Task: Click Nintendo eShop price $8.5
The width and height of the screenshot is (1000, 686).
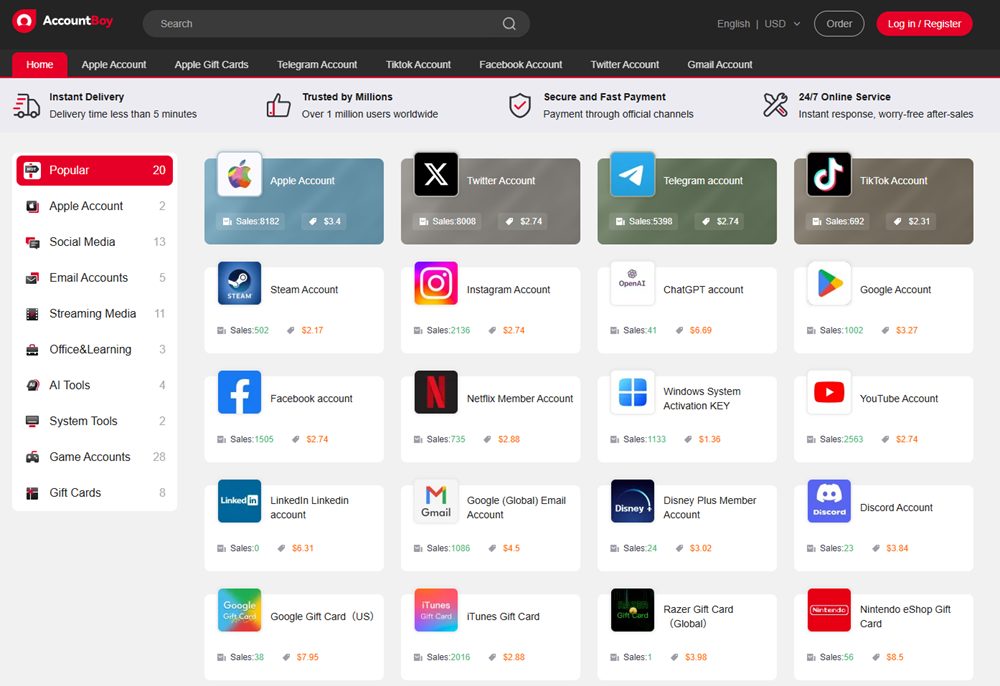Action: 894,657
